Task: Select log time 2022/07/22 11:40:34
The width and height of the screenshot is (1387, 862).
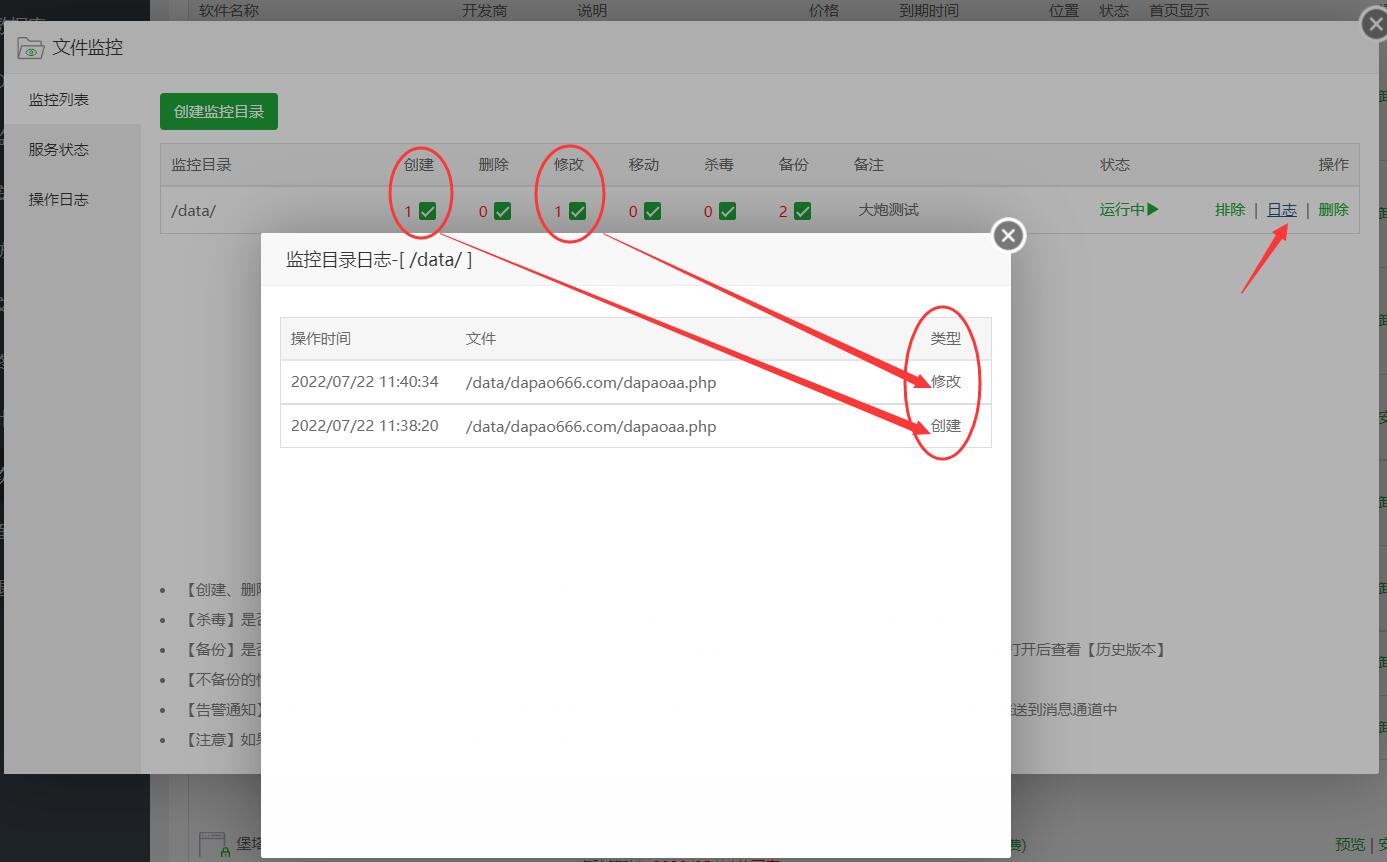Action: click(365, 382)
